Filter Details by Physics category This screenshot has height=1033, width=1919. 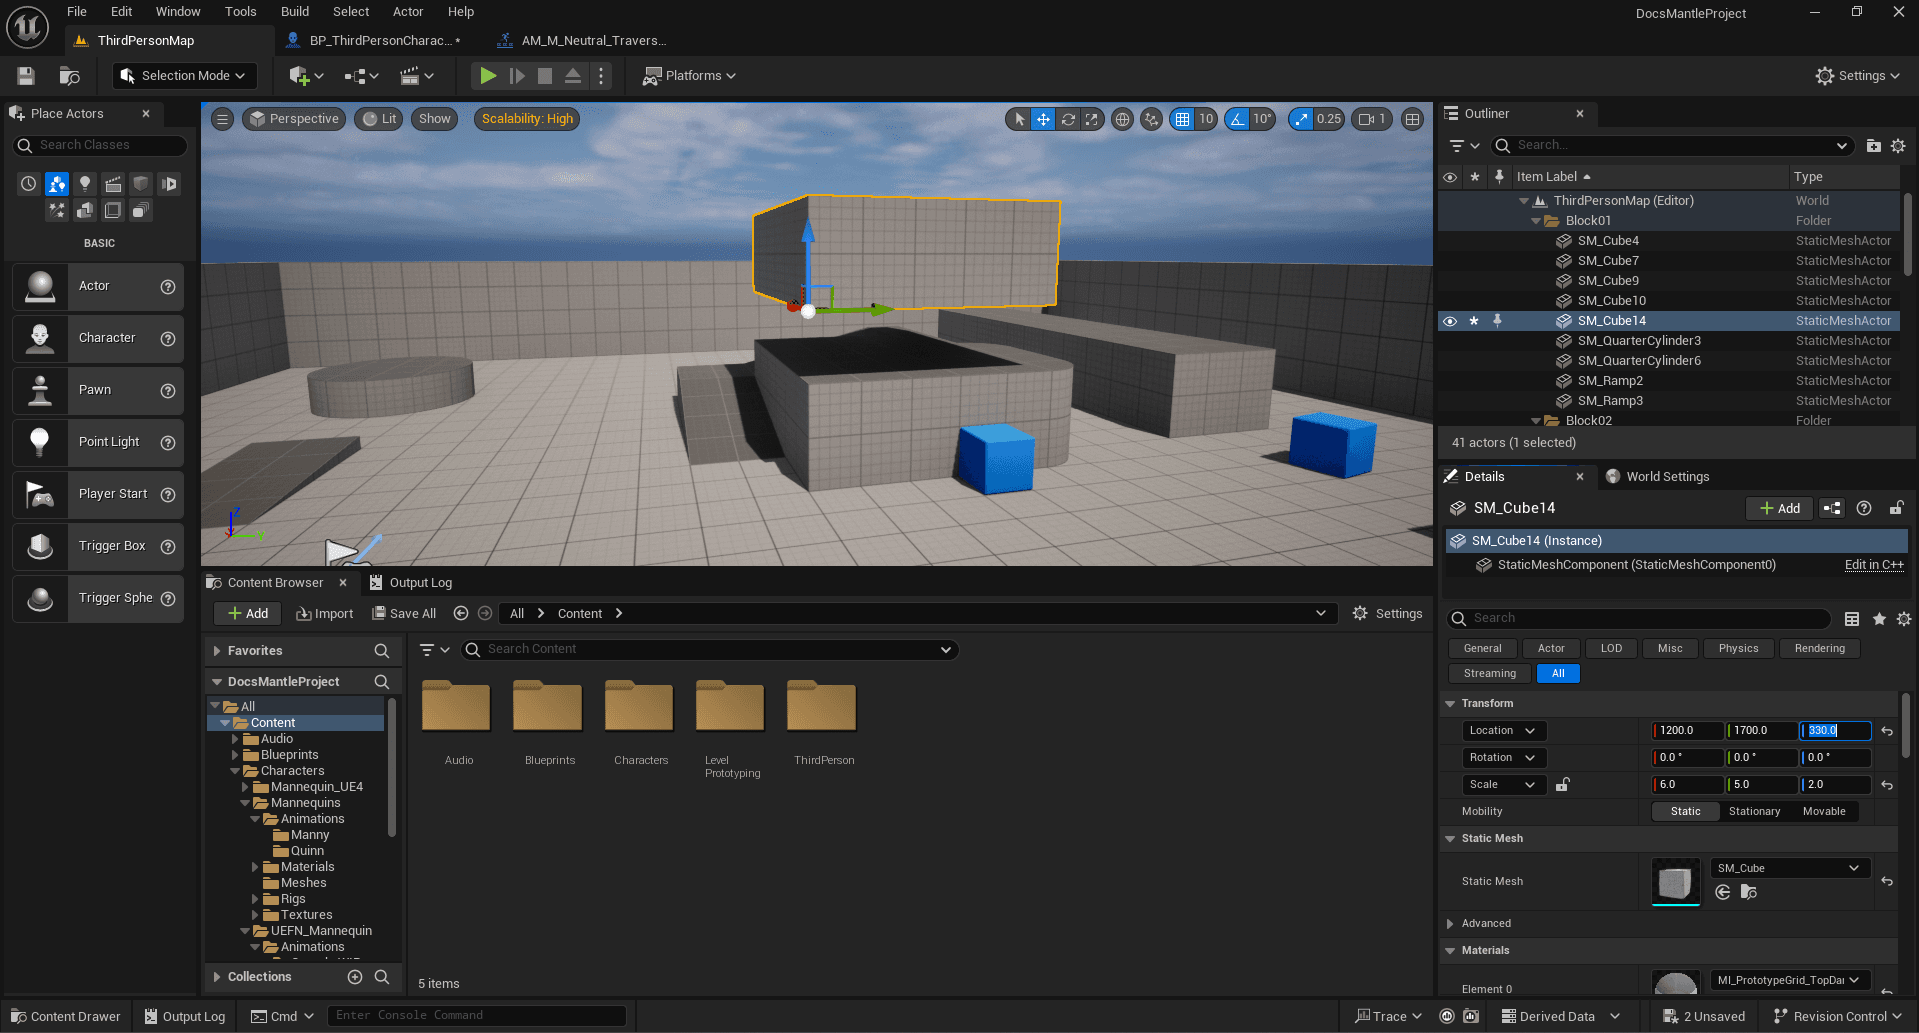tap(1738, 649)
